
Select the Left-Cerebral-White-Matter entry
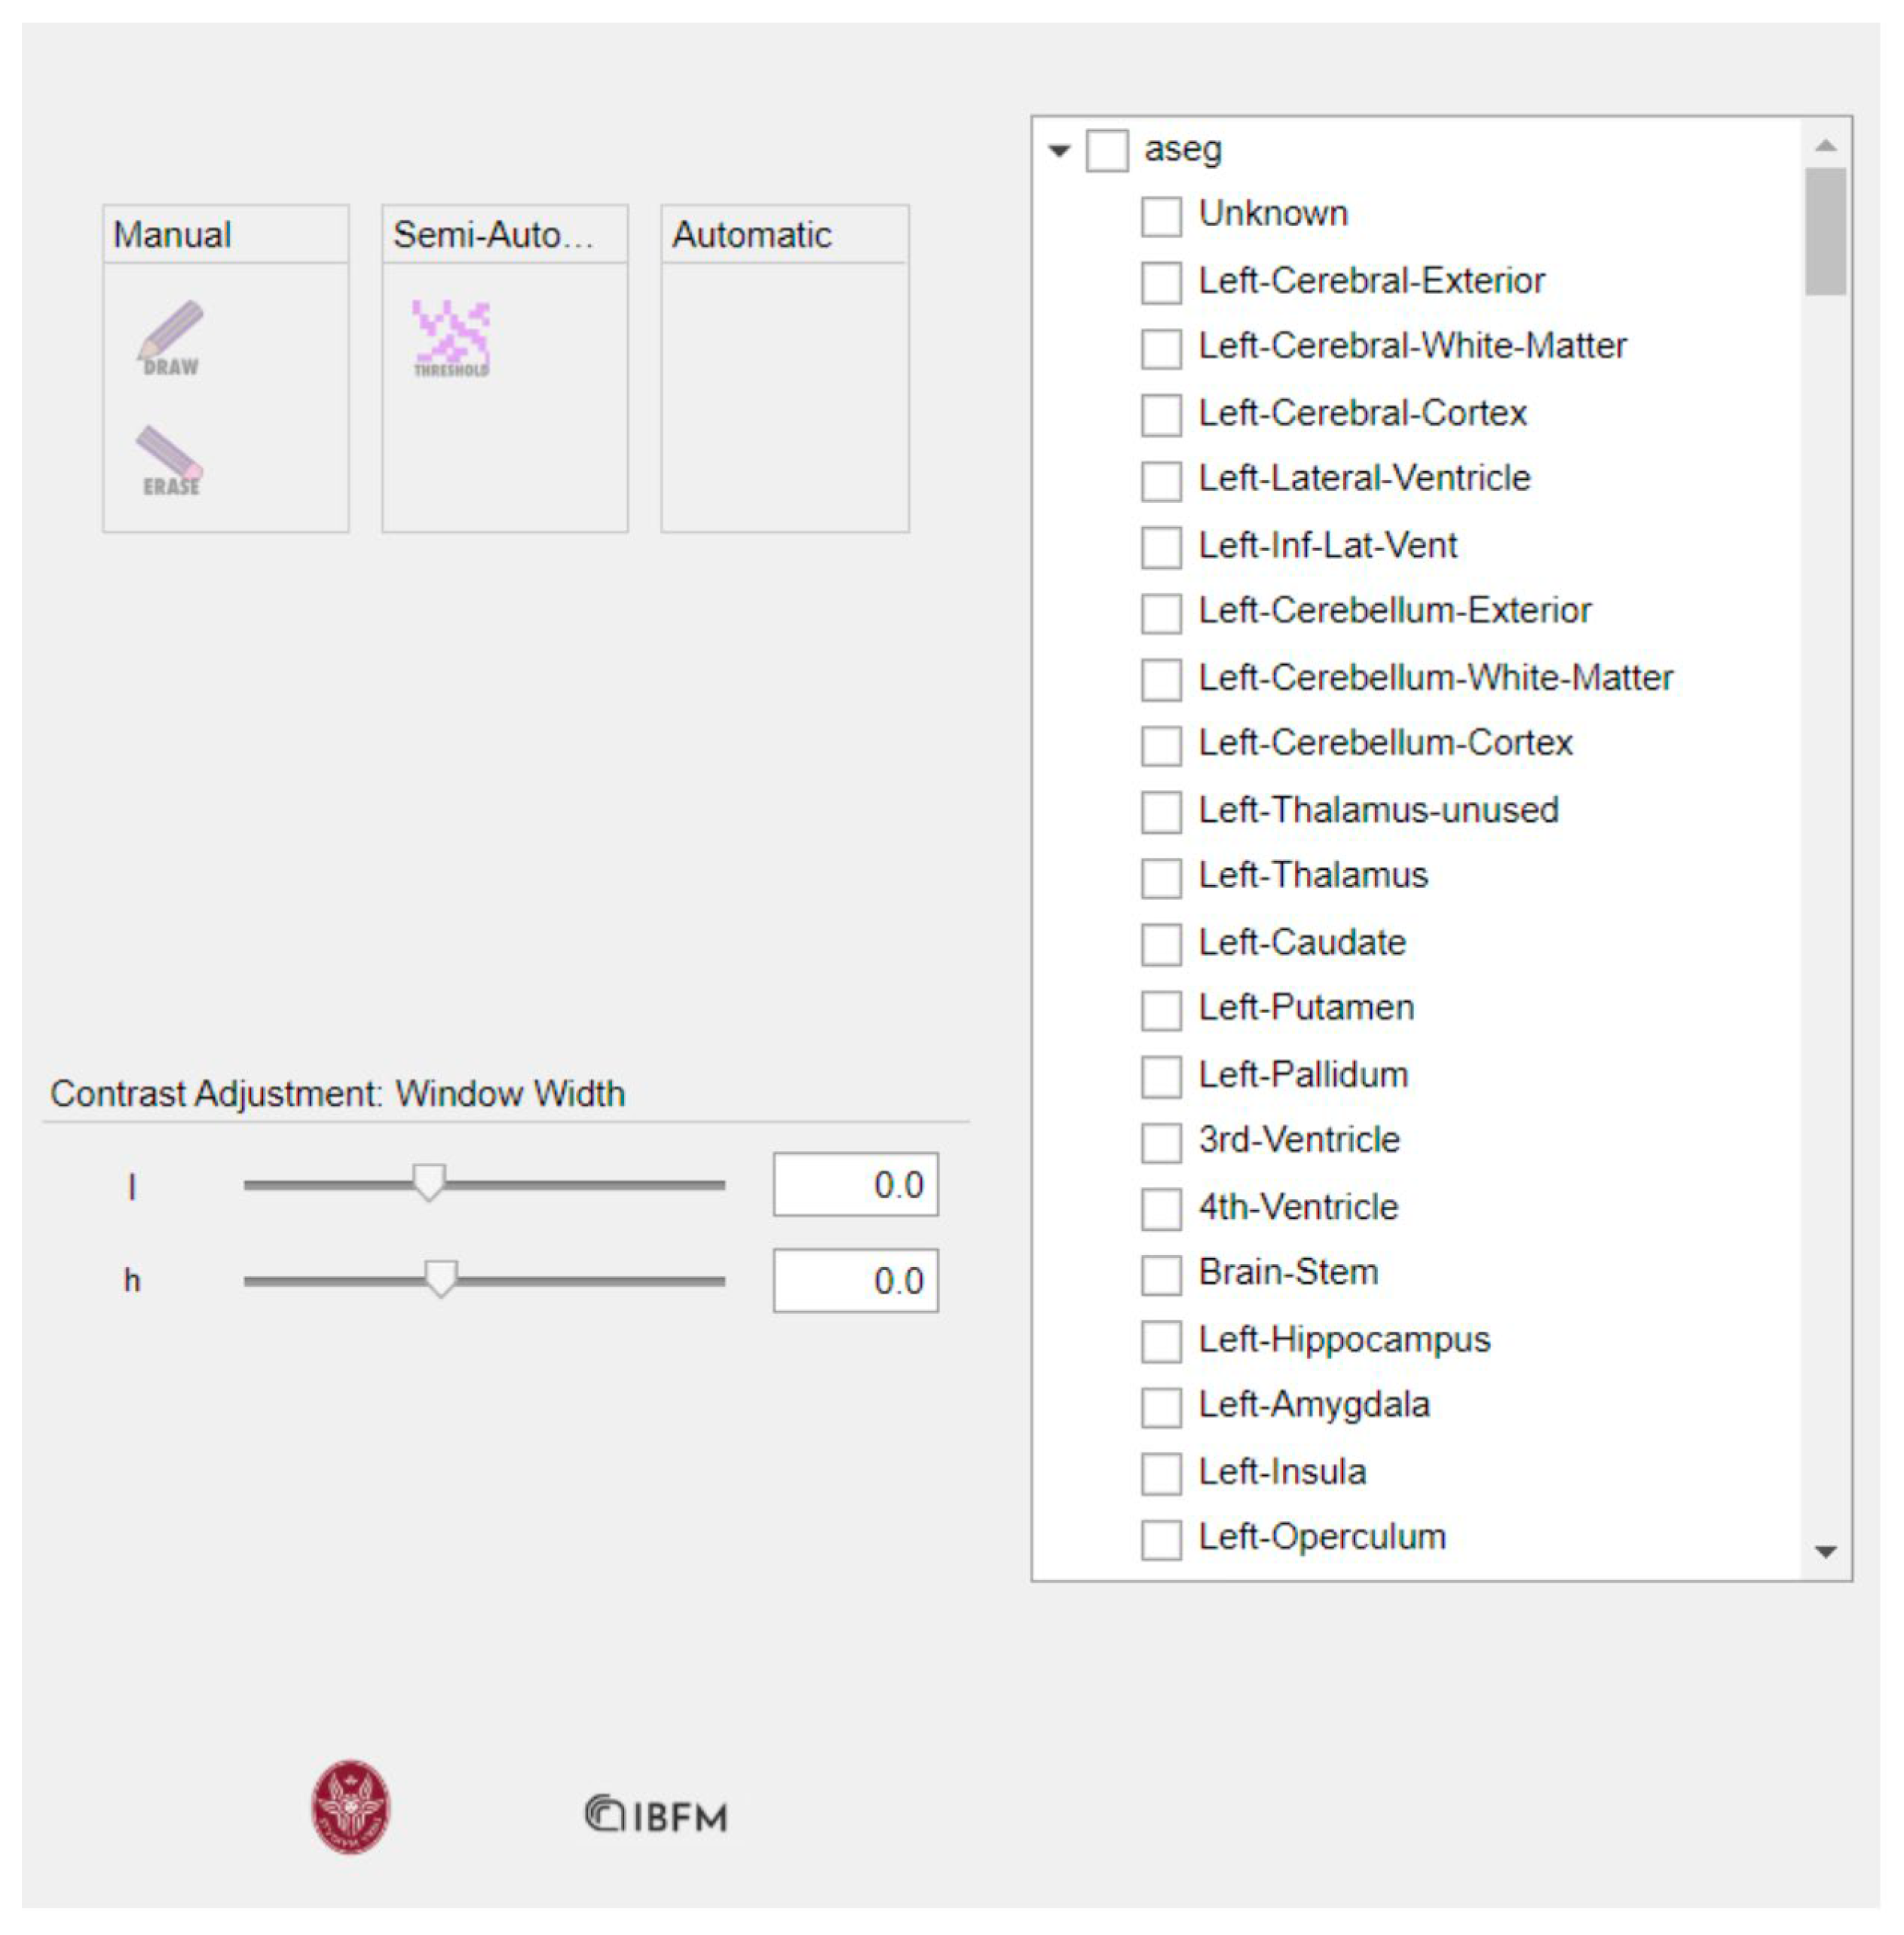1412,346
